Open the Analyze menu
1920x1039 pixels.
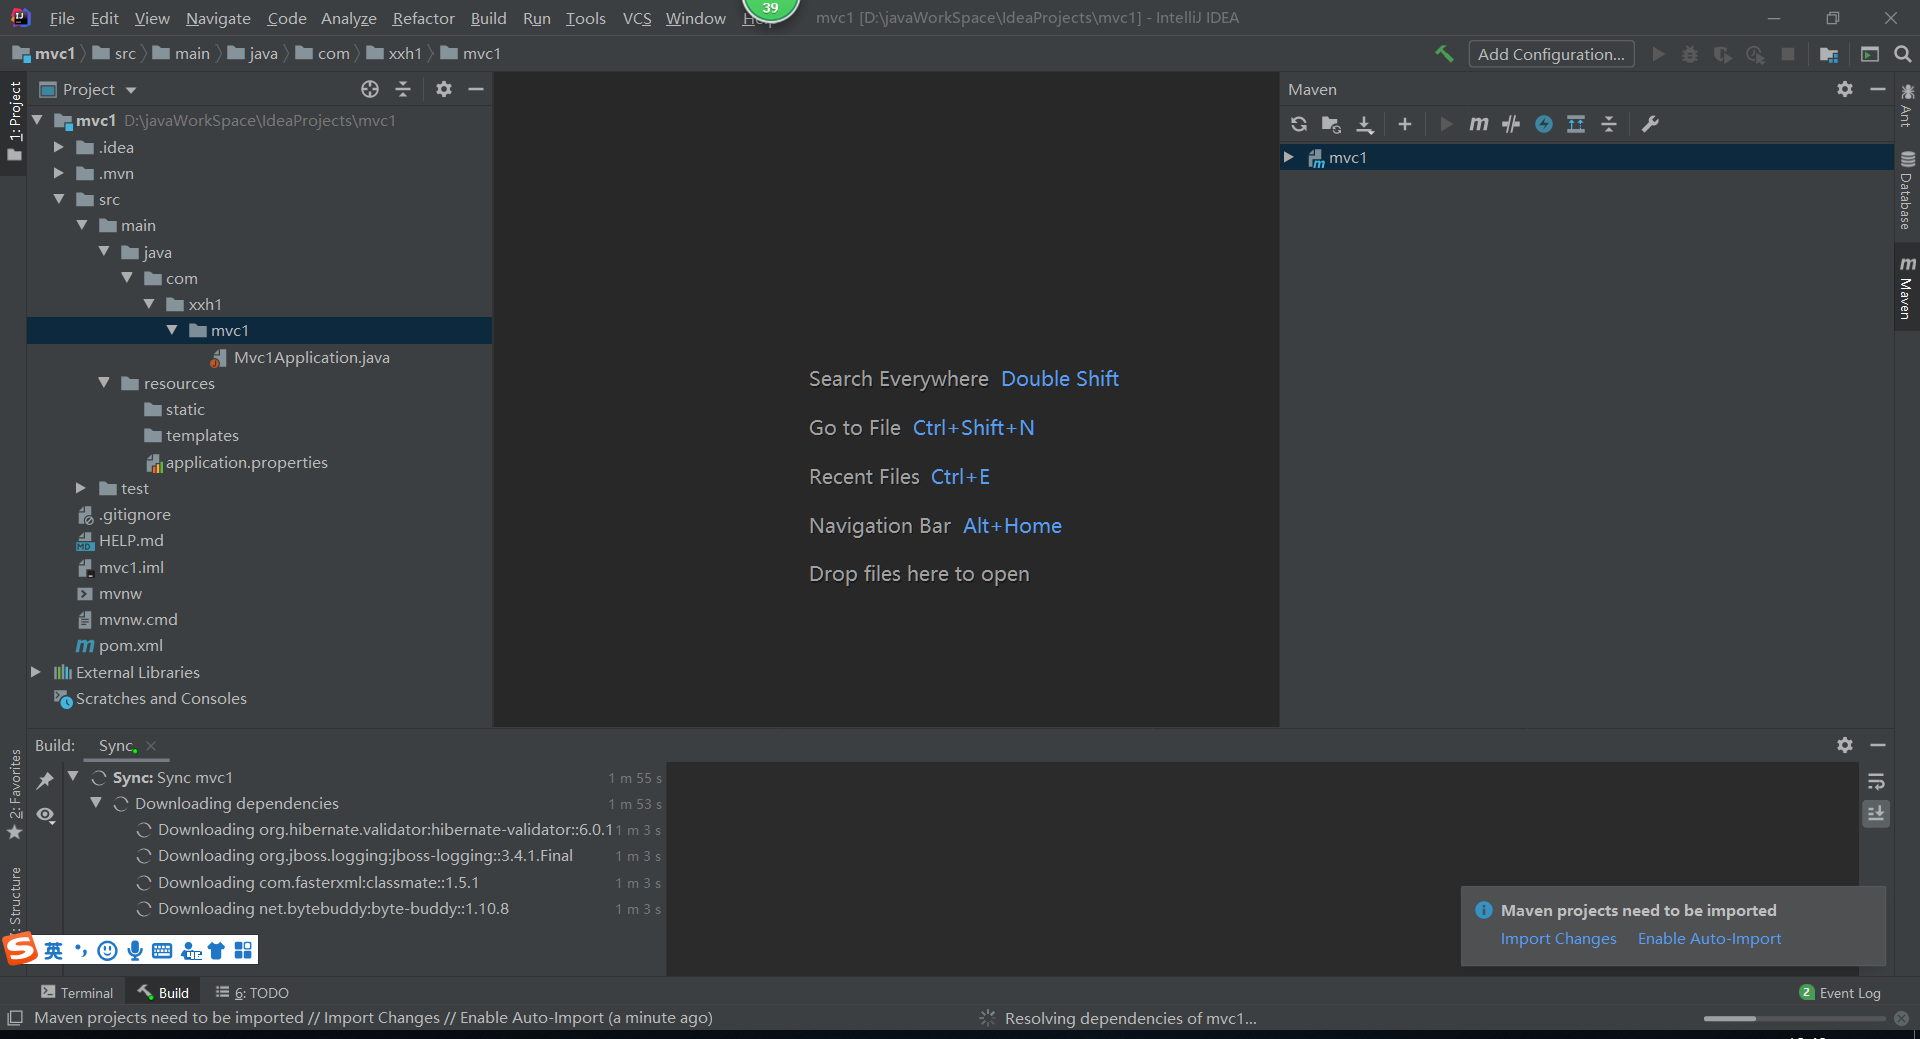[x=348, y=18]
